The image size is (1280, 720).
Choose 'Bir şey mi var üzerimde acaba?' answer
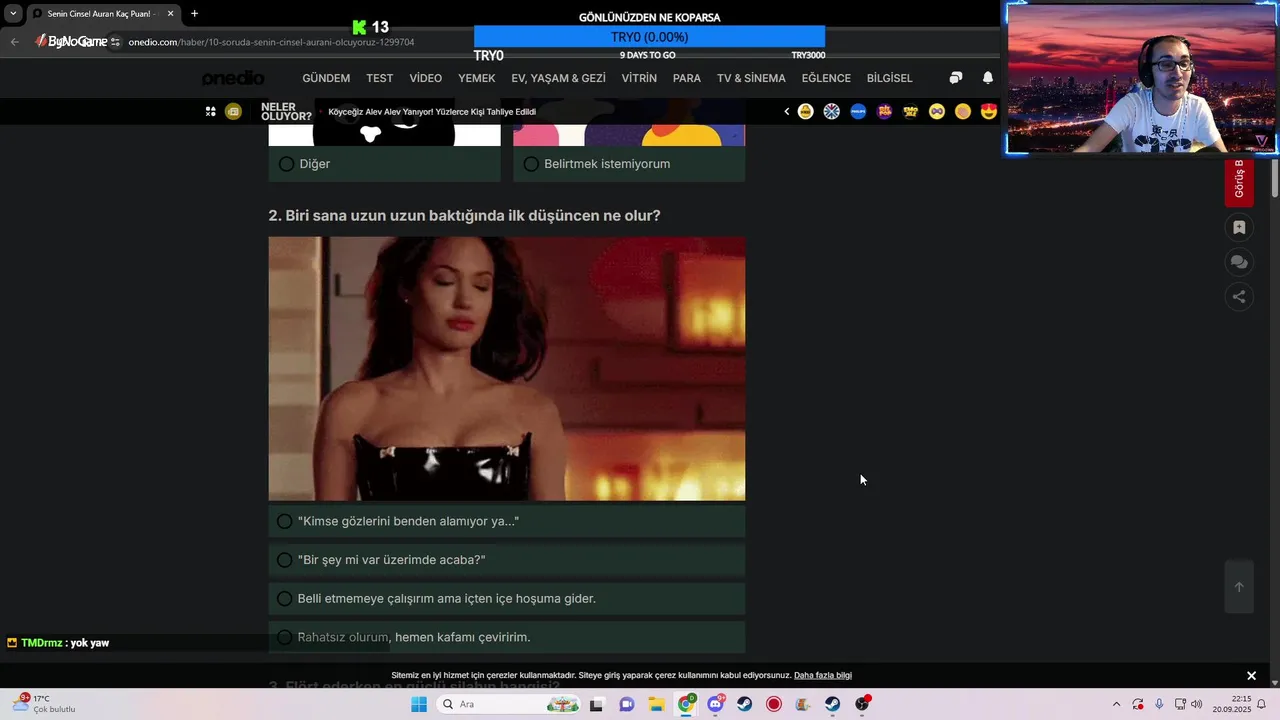coord(506,560)
